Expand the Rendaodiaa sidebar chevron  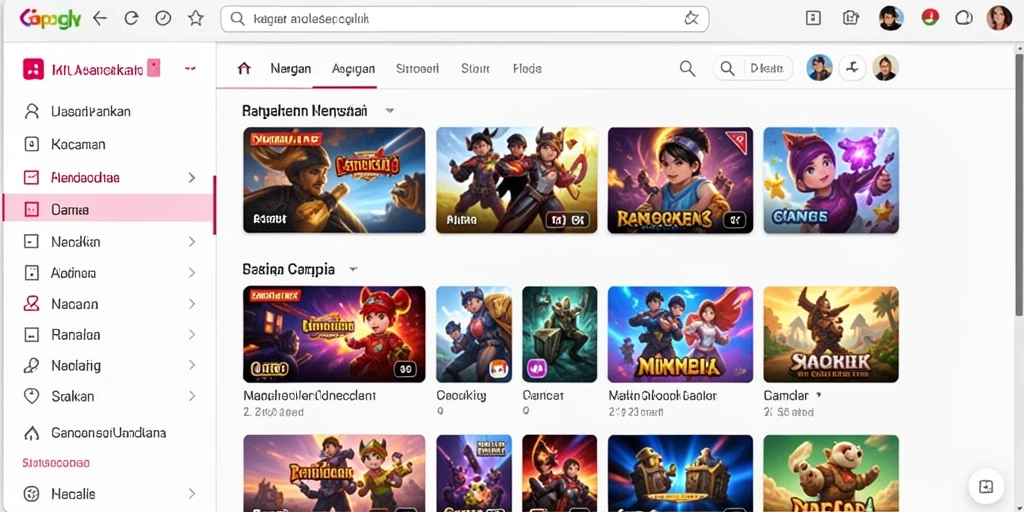point(191,178)
